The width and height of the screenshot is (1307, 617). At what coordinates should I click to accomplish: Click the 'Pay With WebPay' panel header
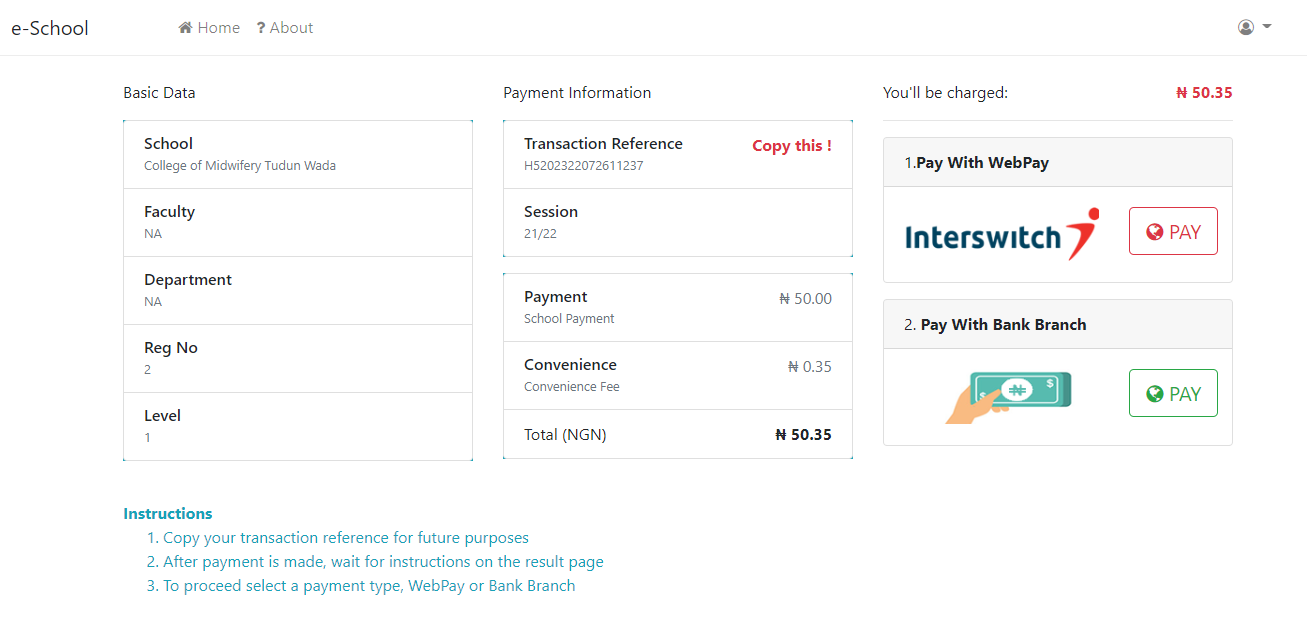click(1058, 162)
